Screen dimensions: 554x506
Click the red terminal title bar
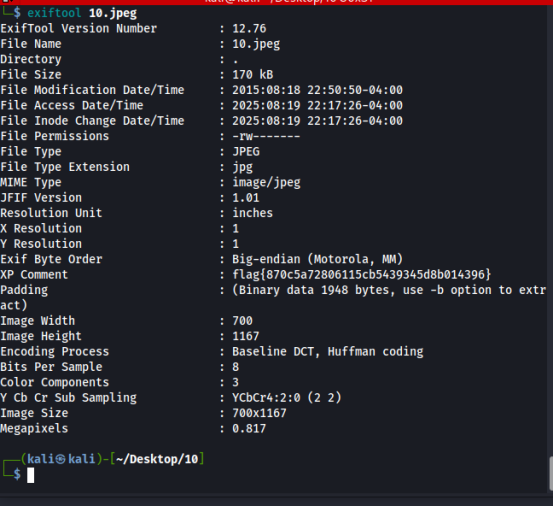coord(277,2)
